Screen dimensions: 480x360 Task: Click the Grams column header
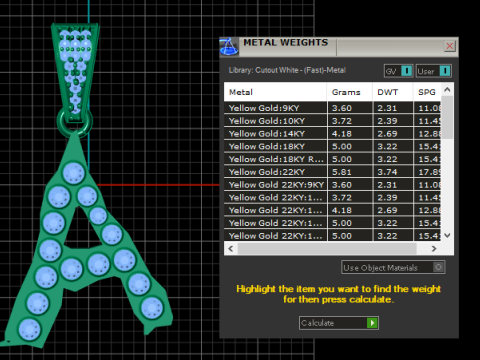(x=349, y=92)
